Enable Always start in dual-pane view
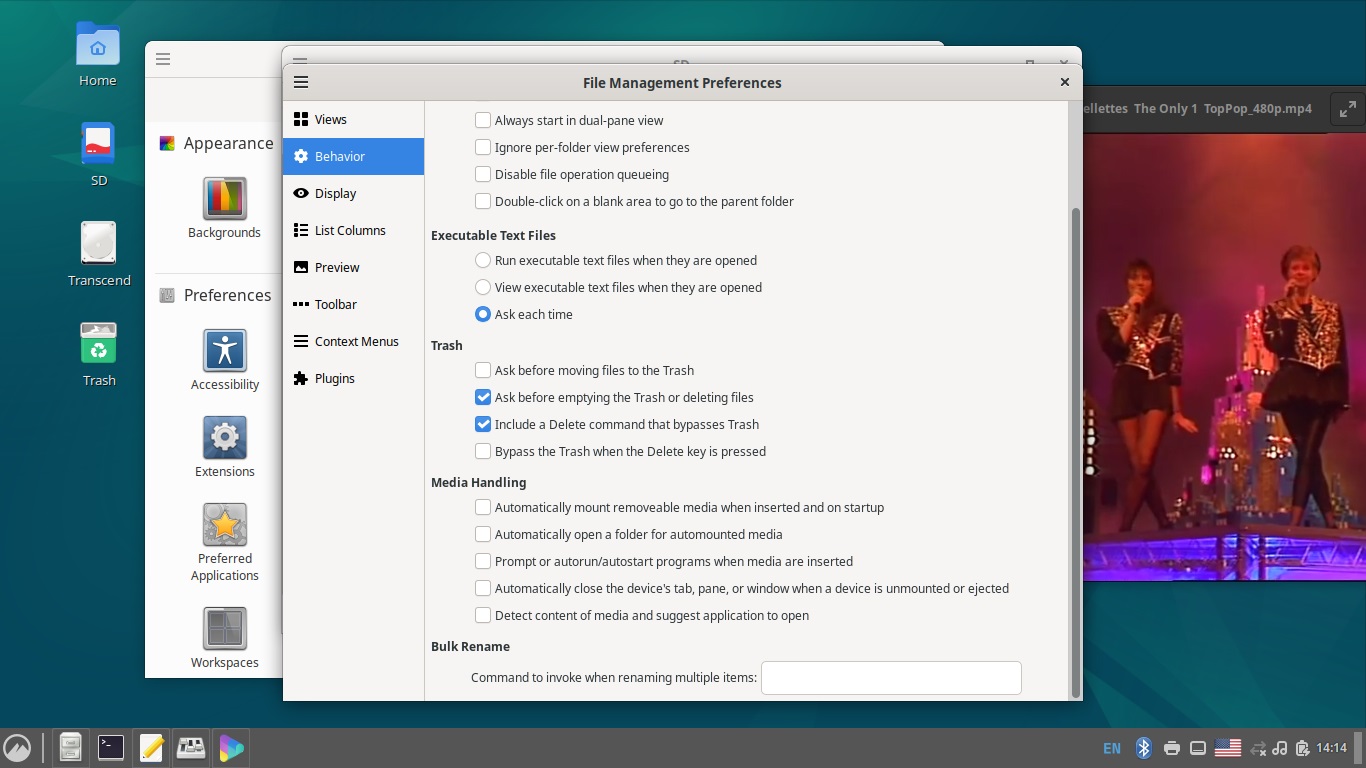1366x768 pixels. point(483,120)
